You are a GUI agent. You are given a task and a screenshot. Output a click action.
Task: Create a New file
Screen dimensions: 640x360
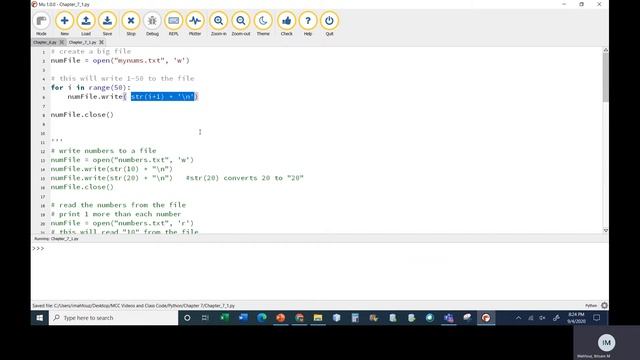coord(64,24)
